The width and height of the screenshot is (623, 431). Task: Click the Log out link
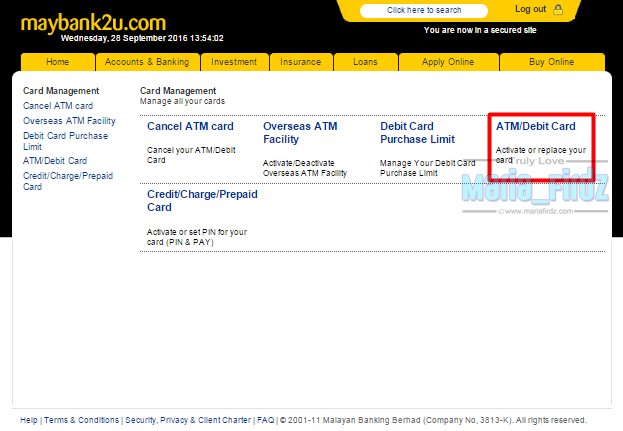coord(530,9)
